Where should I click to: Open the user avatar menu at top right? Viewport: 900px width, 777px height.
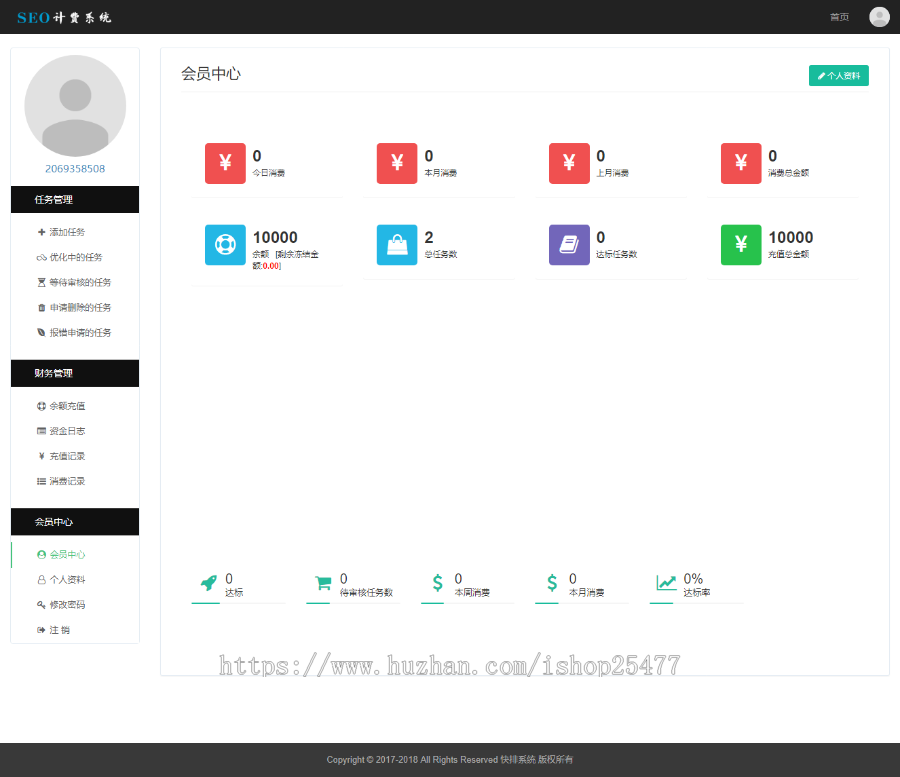(x=878, y=16)
